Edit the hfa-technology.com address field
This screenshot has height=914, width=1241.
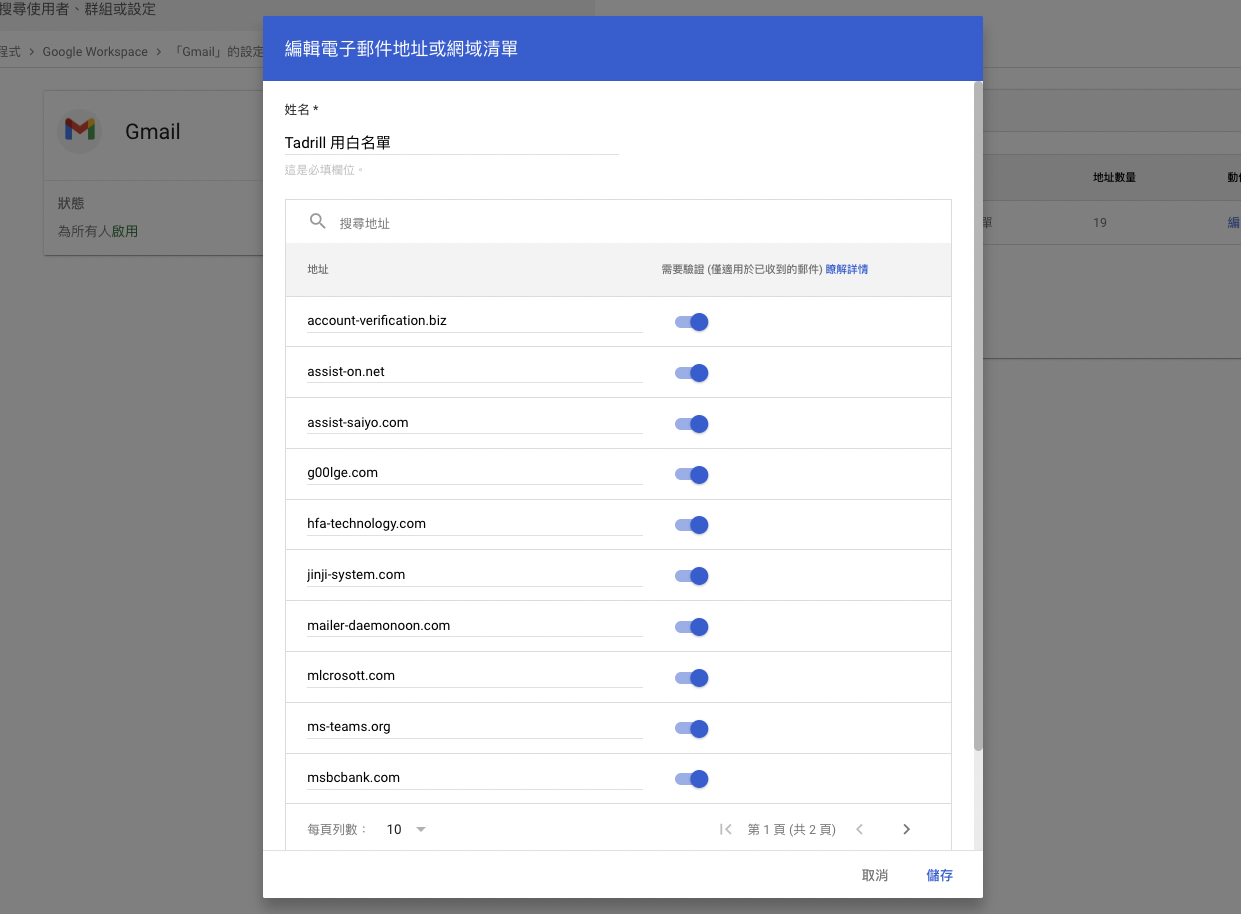[x=475, y=524]
